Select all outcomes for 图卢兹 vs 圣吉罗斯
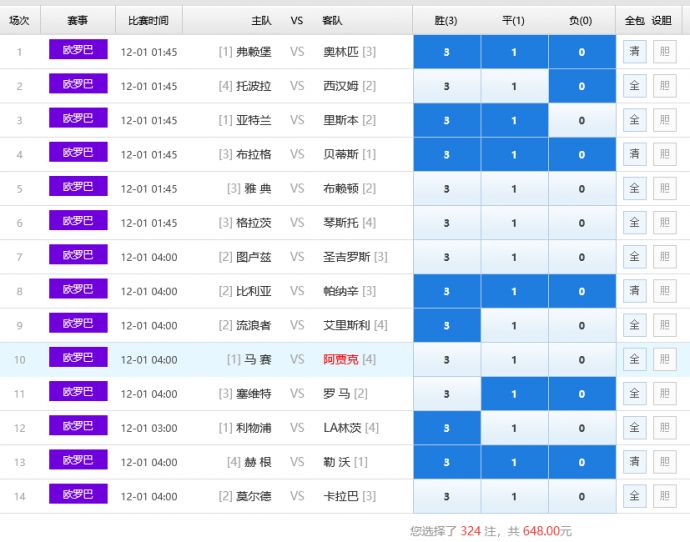 point(634,257)
